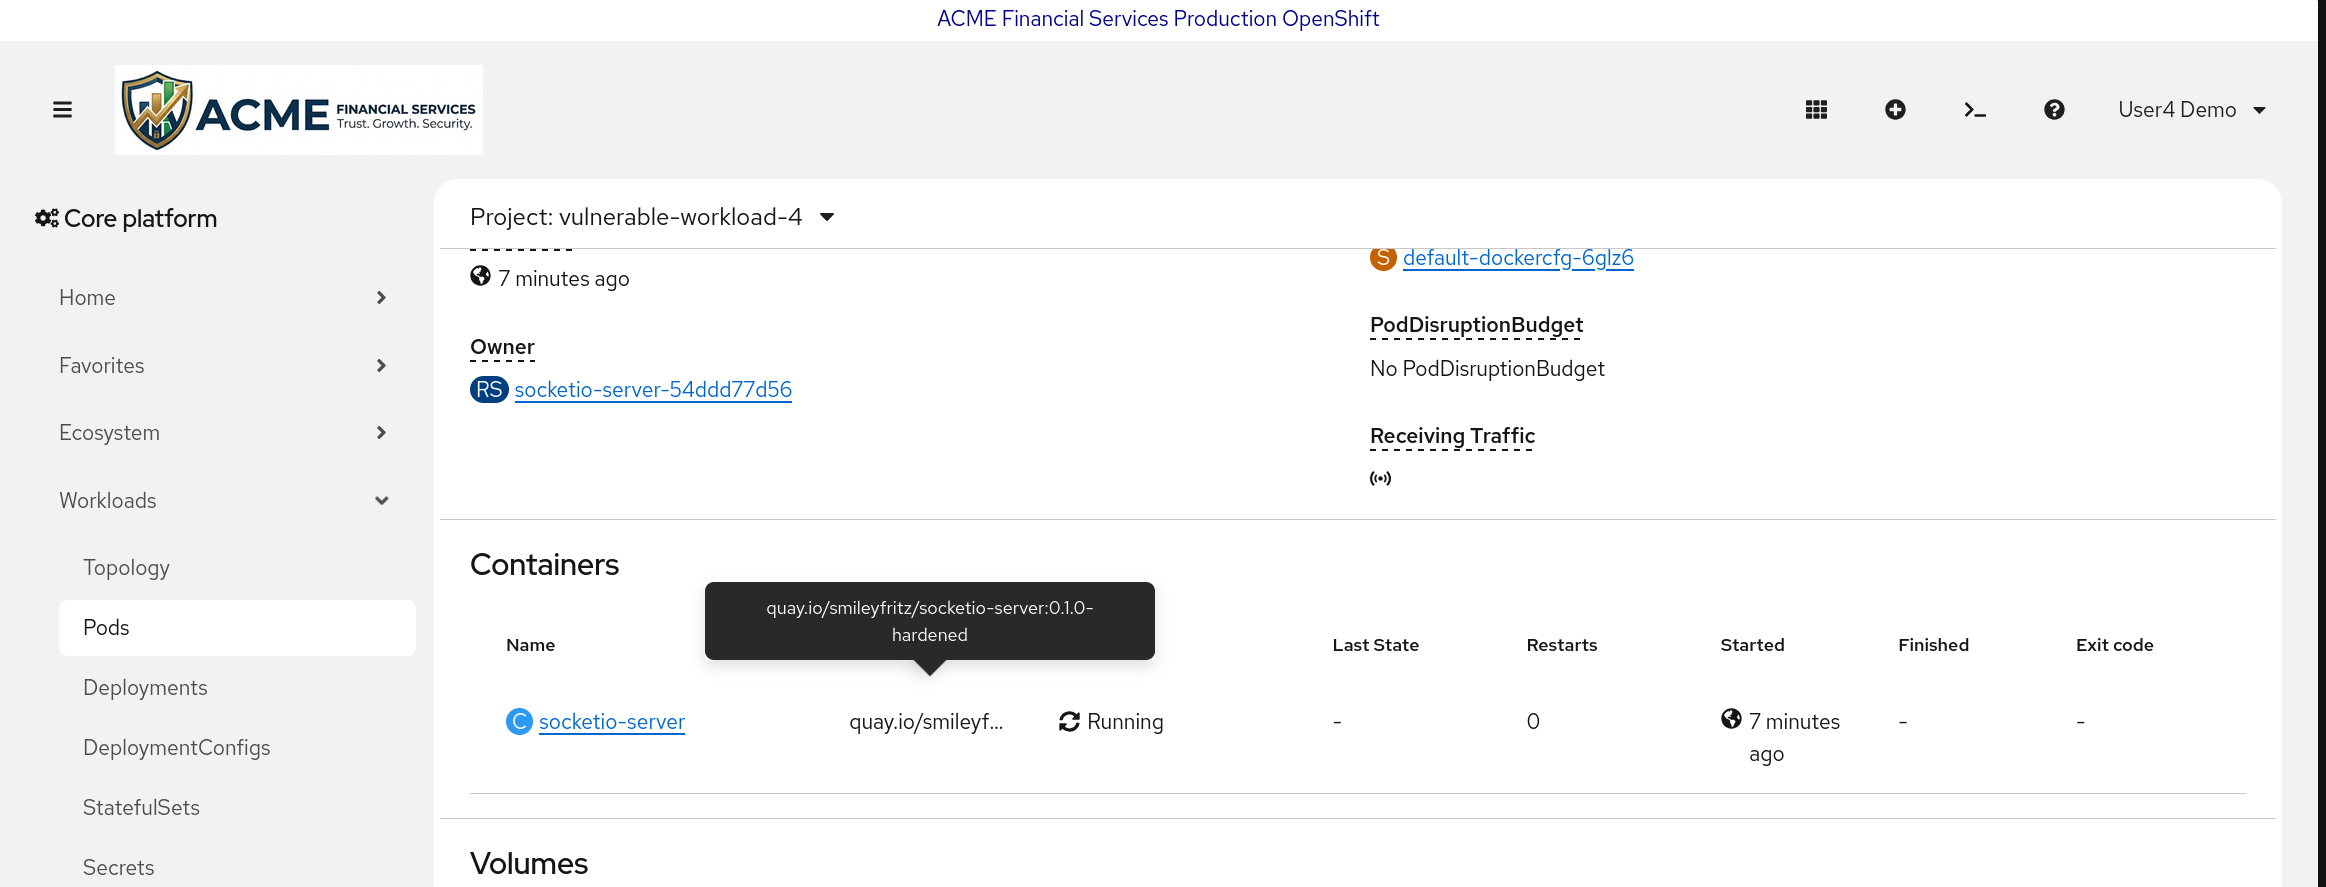
Task: Open the Project vulnerable-workload-4 selector
Action: [652, 217]
